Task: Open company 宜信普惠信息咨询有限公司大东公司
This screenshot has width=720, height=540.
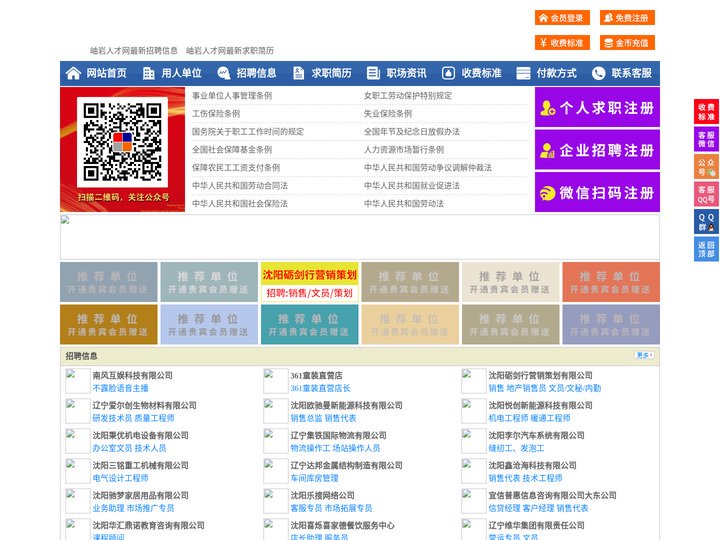Action: point(552,495)
